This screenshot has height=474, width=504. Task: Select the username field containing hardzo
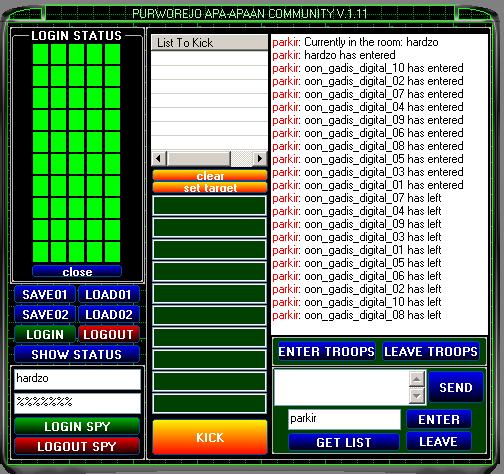pos(77,379)
